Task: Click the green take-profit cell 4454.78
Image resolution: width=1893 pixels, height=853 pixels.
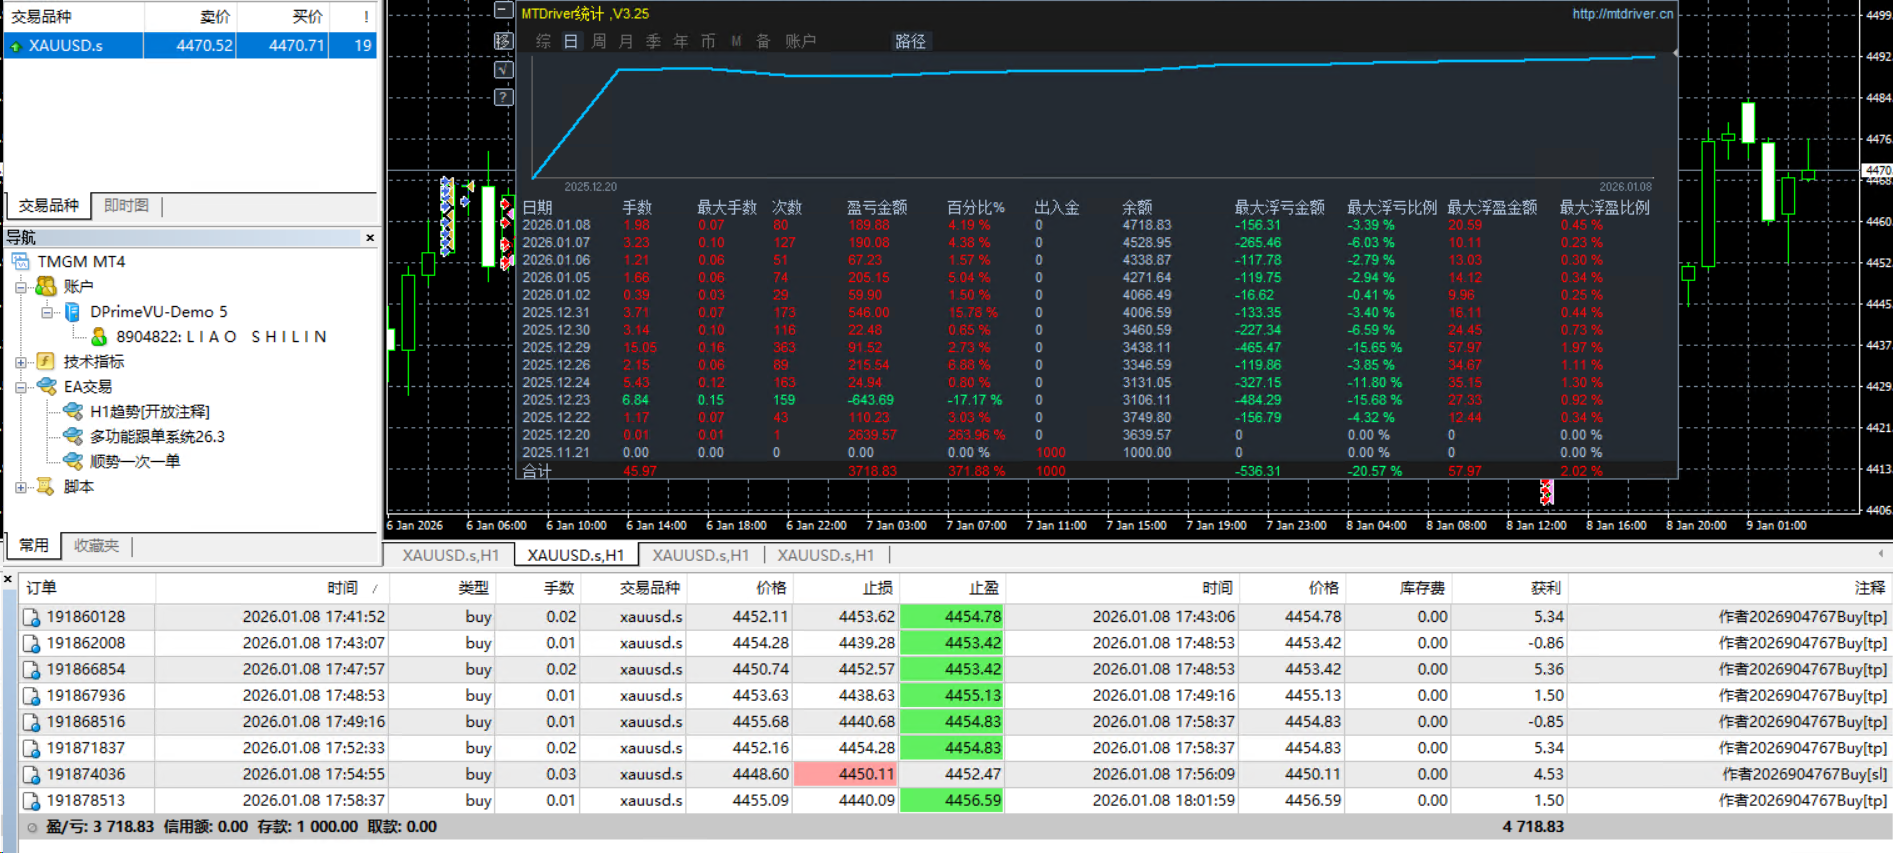Action: click(x=951, y=617)
